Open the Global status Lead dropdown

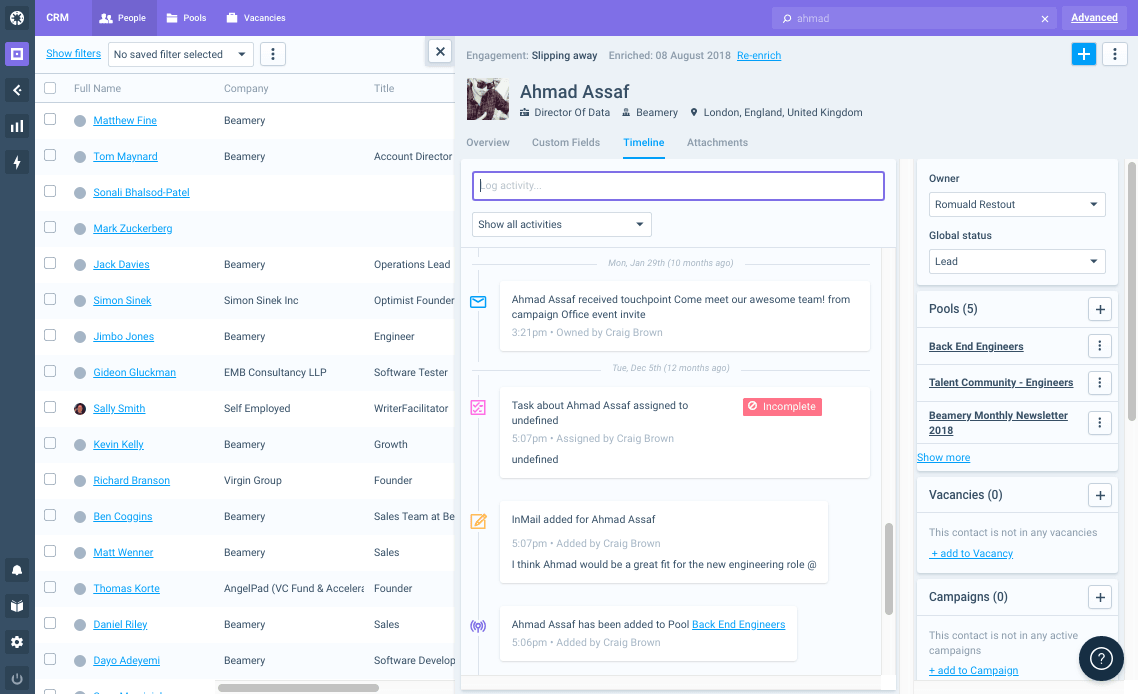pyautogui.click(x=1017, y=261)
